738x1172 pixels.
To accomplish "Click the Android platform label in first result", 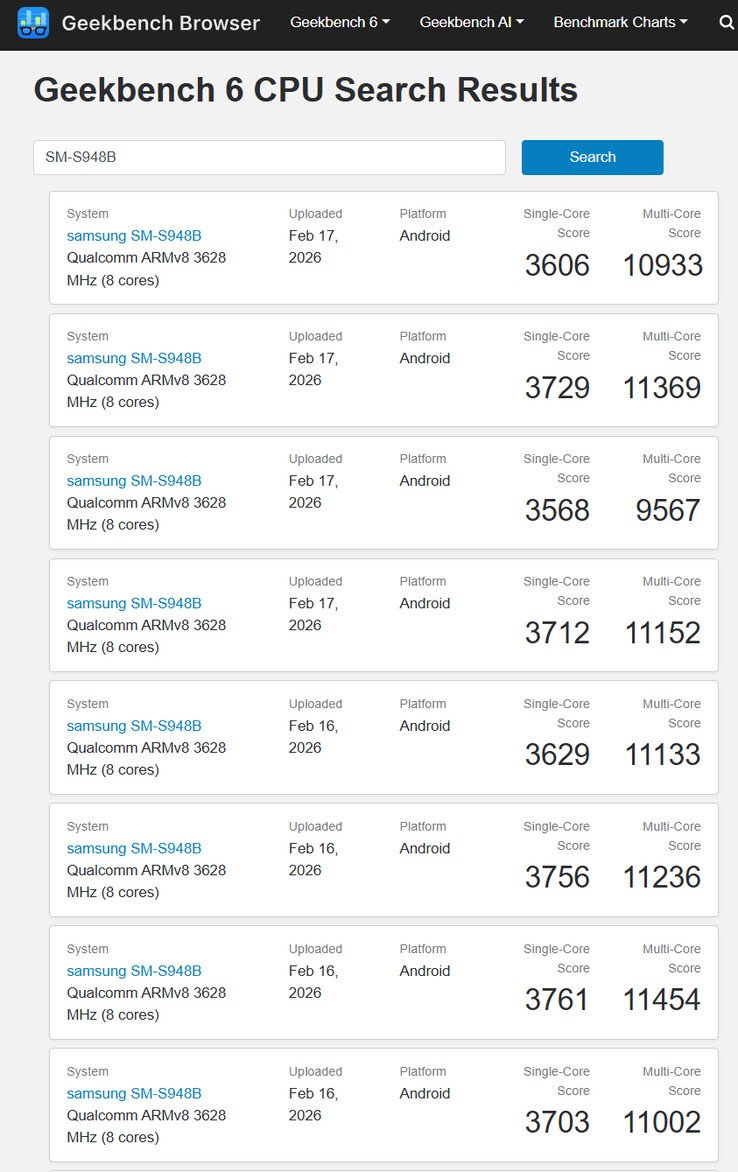I will [x=424, y=236].
